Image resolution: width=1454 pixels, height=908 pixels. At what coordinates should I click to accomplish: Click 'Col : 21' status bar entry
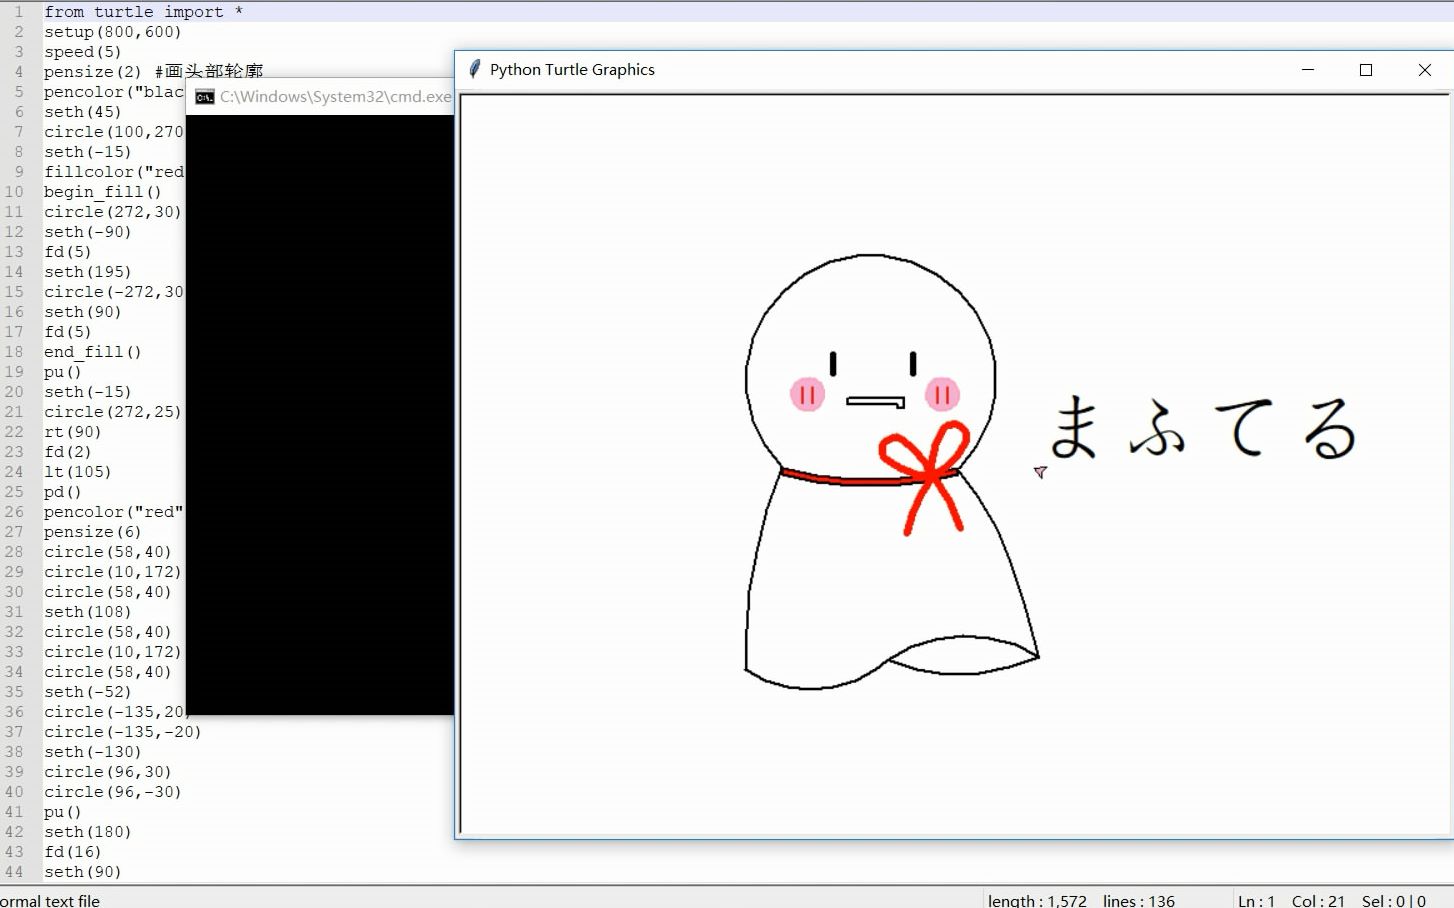point(1318,900)
